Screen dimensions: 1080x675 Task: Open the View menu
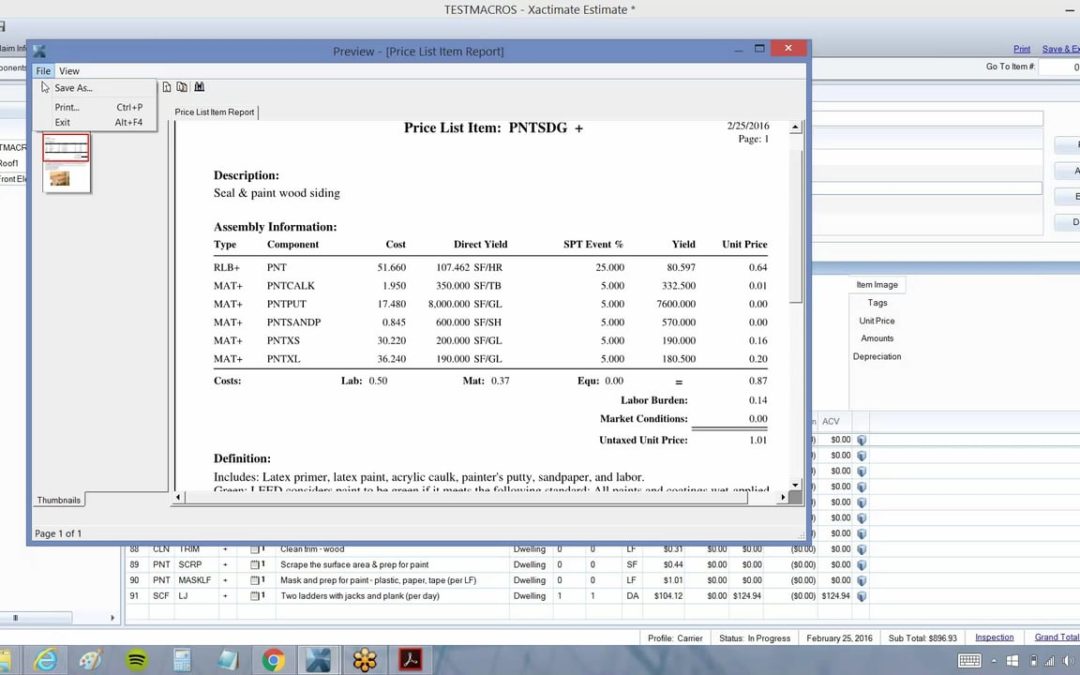point(69,71)
